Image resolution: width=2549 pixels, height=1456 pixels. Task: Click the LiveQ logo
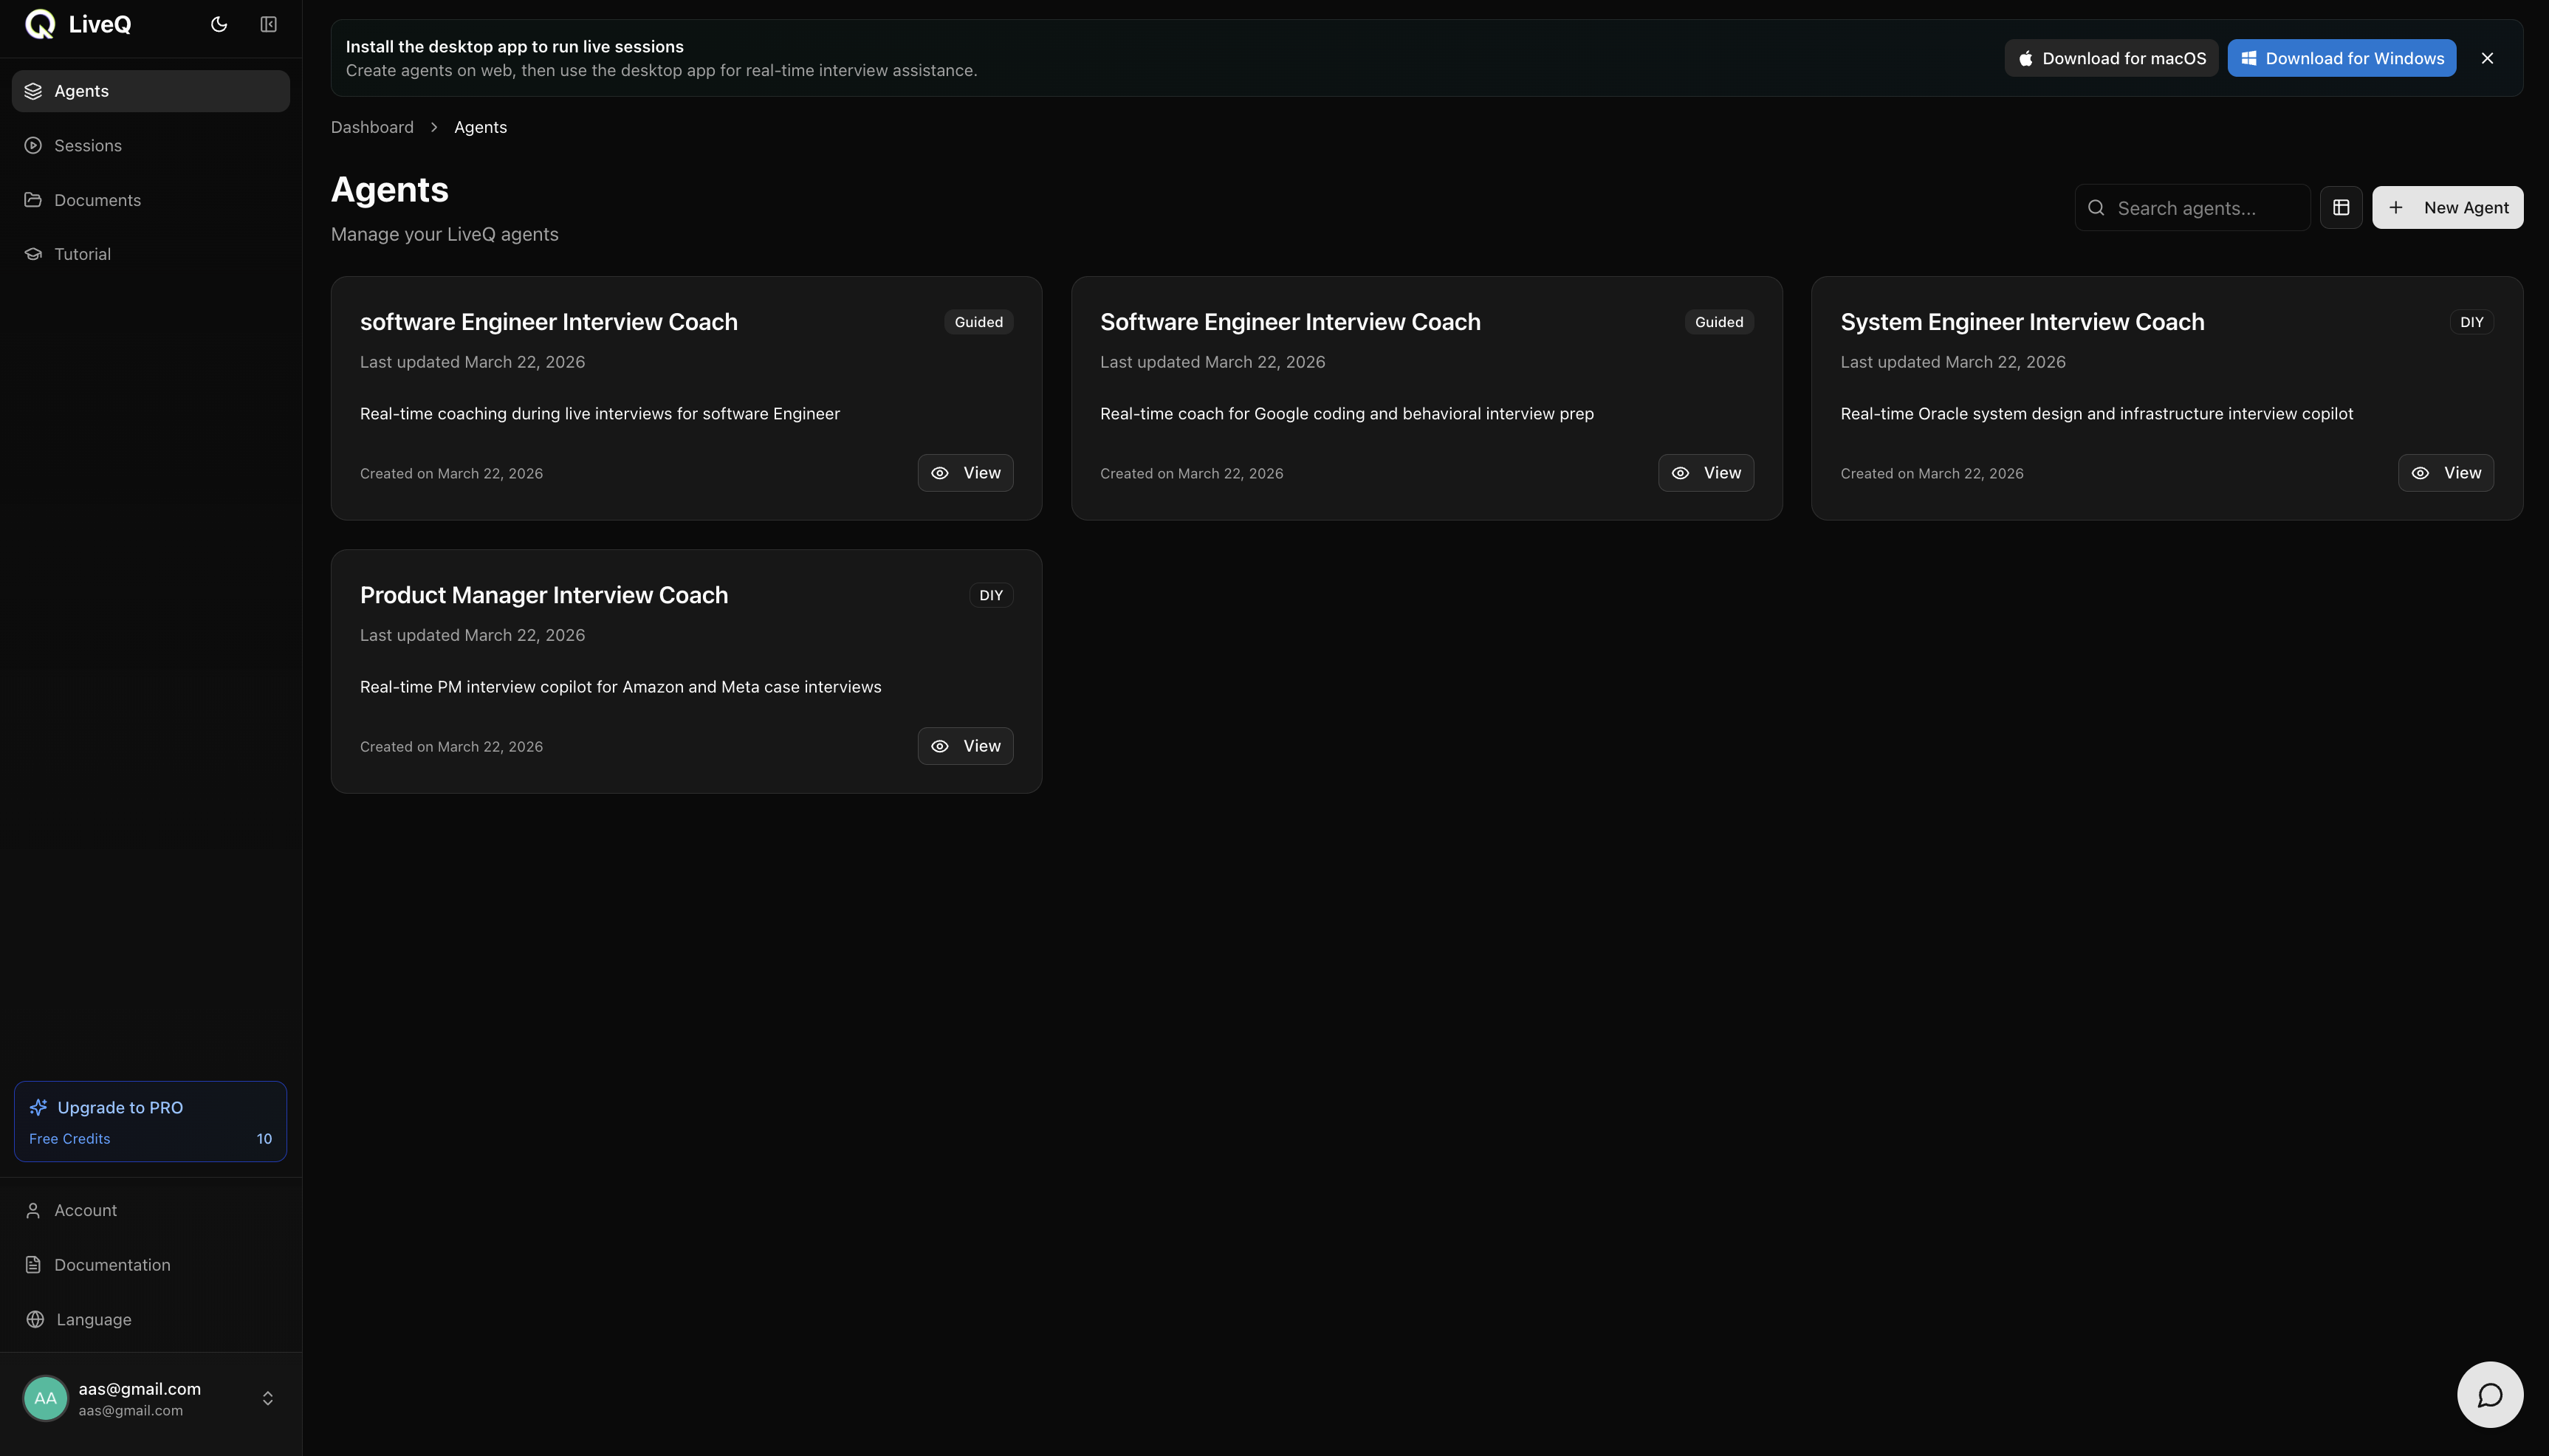point(78,24)
